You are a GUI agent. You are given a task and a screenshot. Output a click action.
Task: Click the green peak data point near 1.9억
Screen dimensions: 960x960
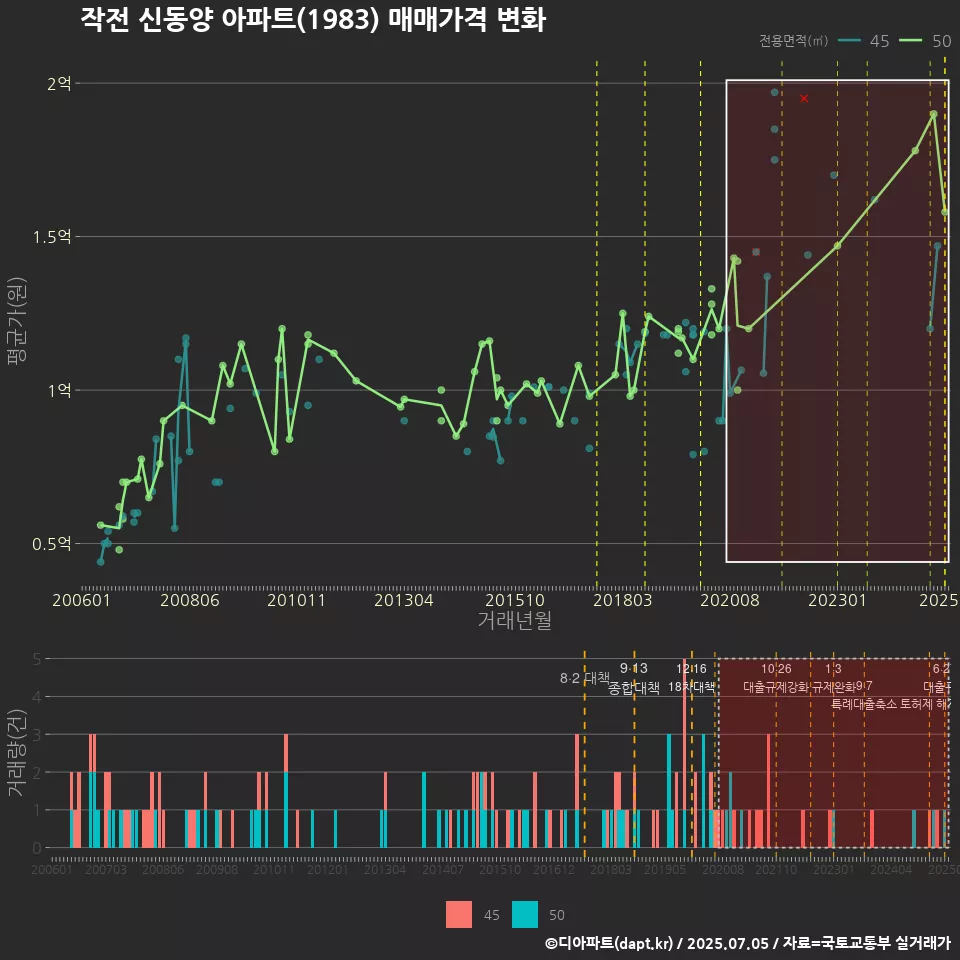click(934, 114)
